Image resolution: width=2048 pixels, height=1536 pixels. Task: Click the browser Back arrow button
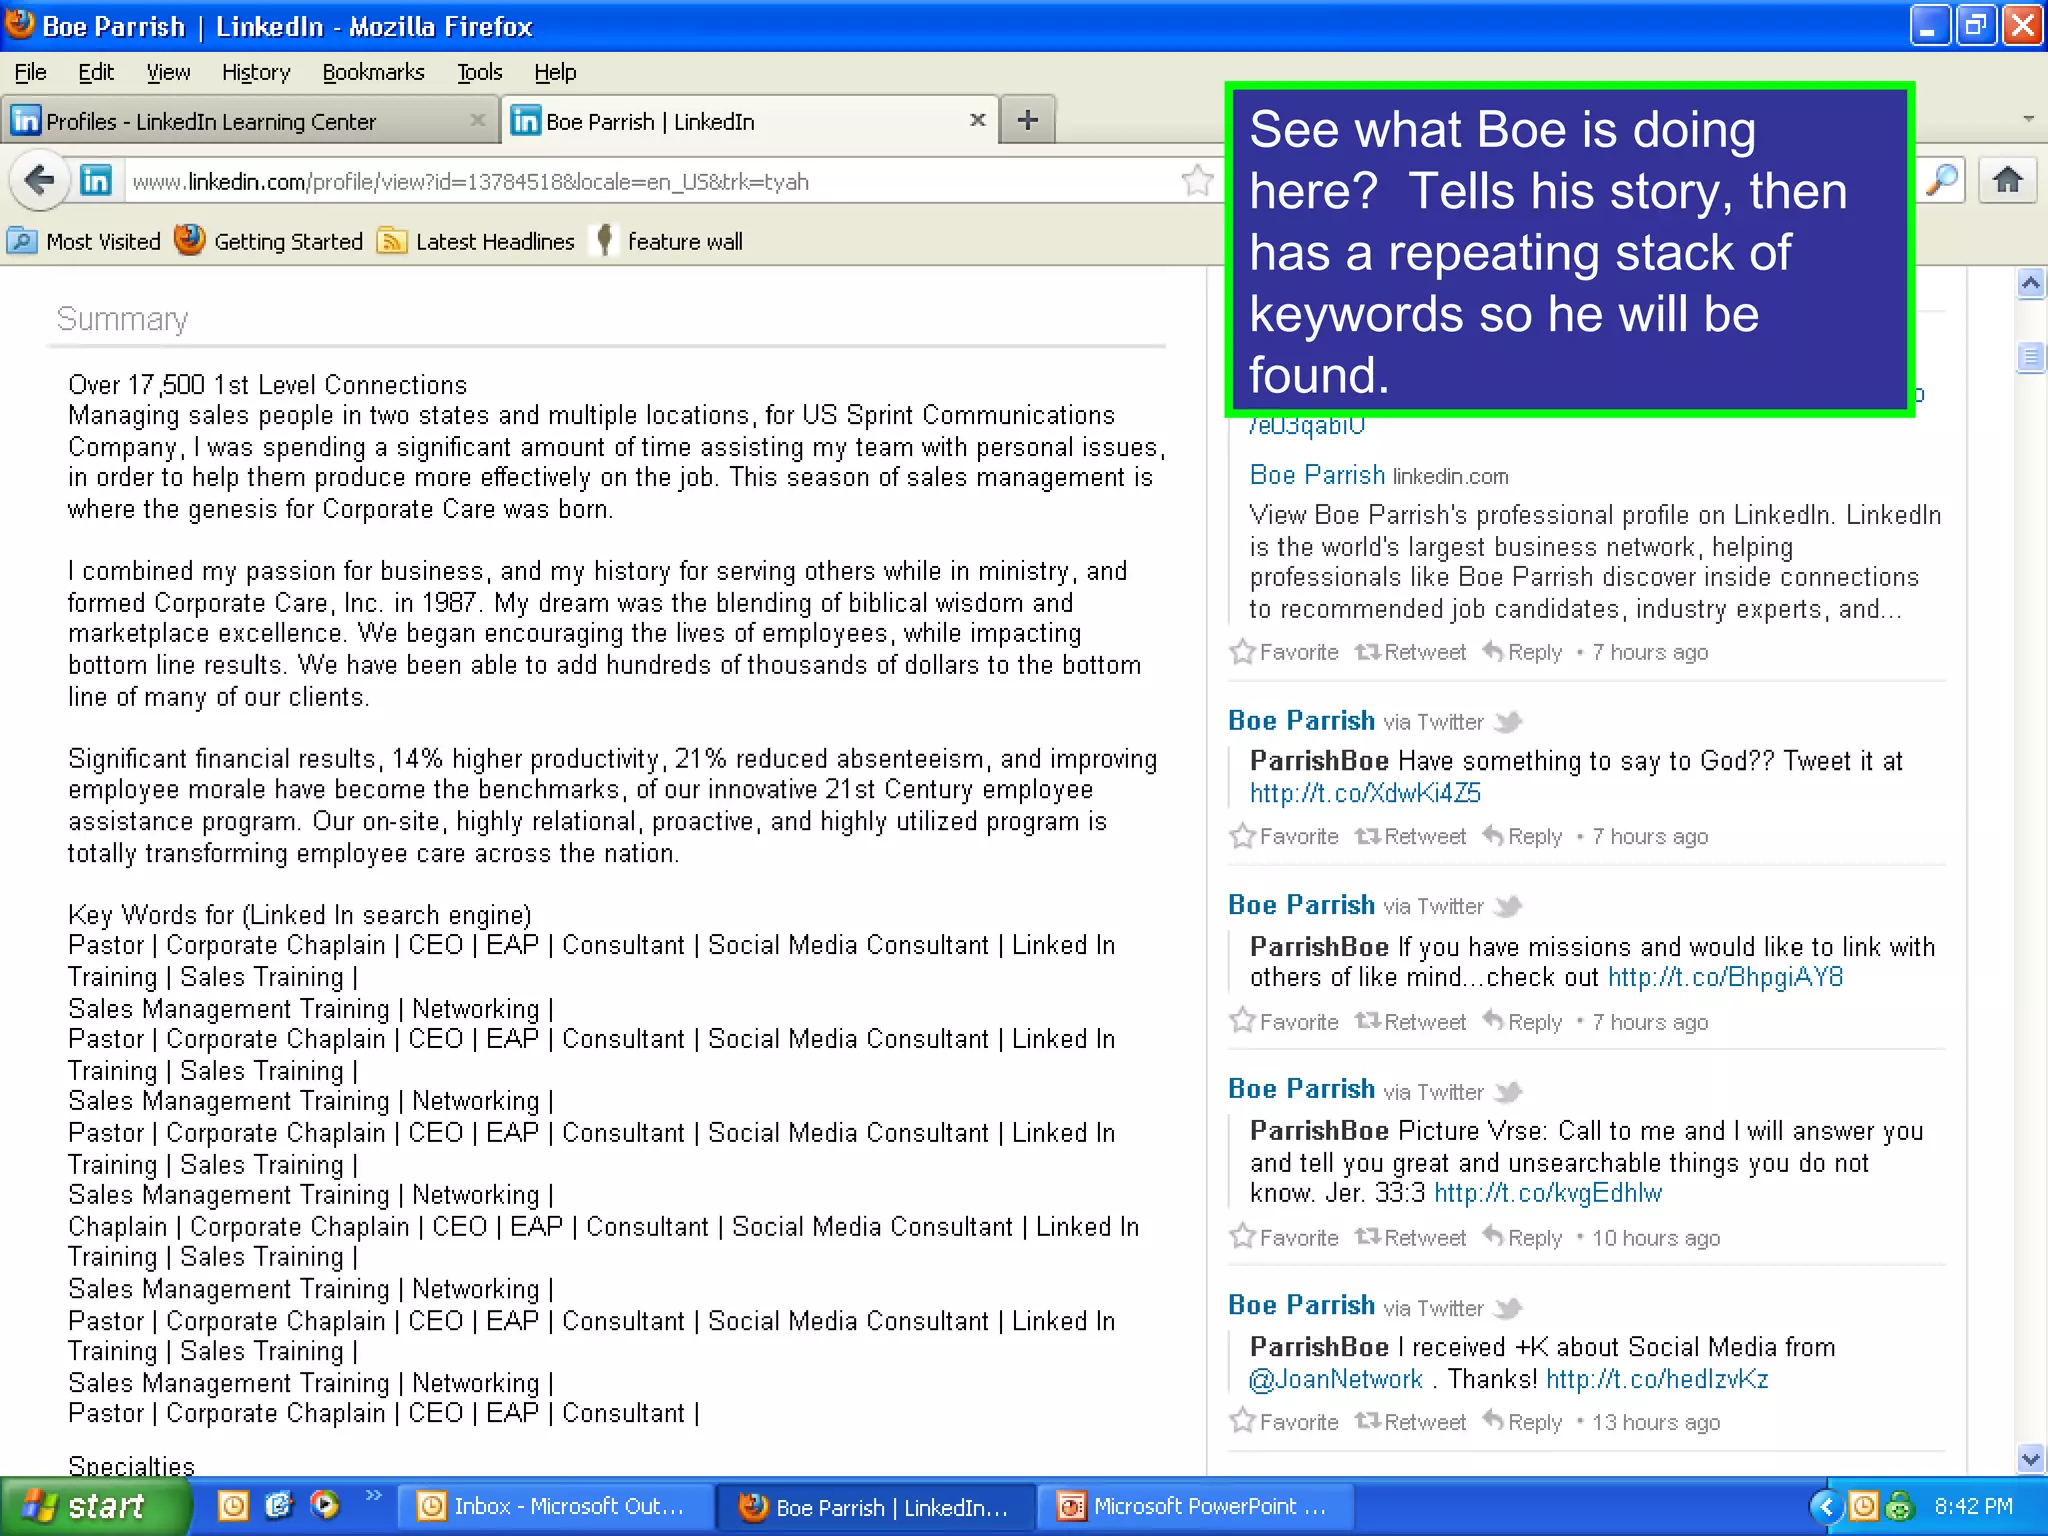[x=39, y=181]
